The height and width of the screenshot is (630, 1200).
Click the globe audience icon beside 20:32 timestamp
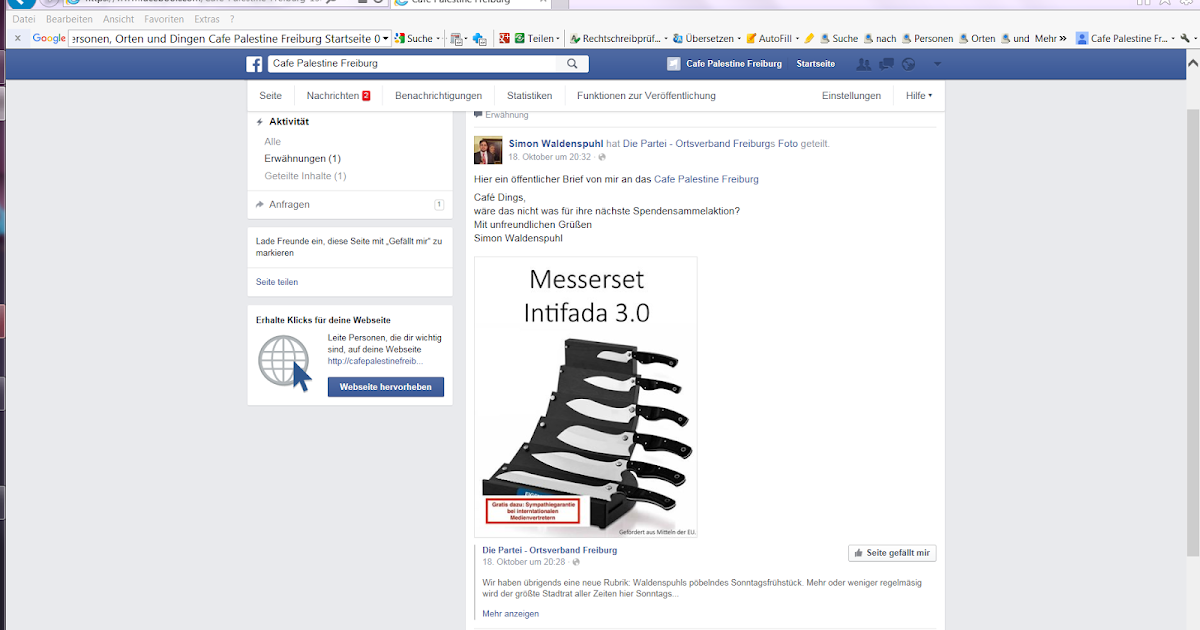point(602,157)
